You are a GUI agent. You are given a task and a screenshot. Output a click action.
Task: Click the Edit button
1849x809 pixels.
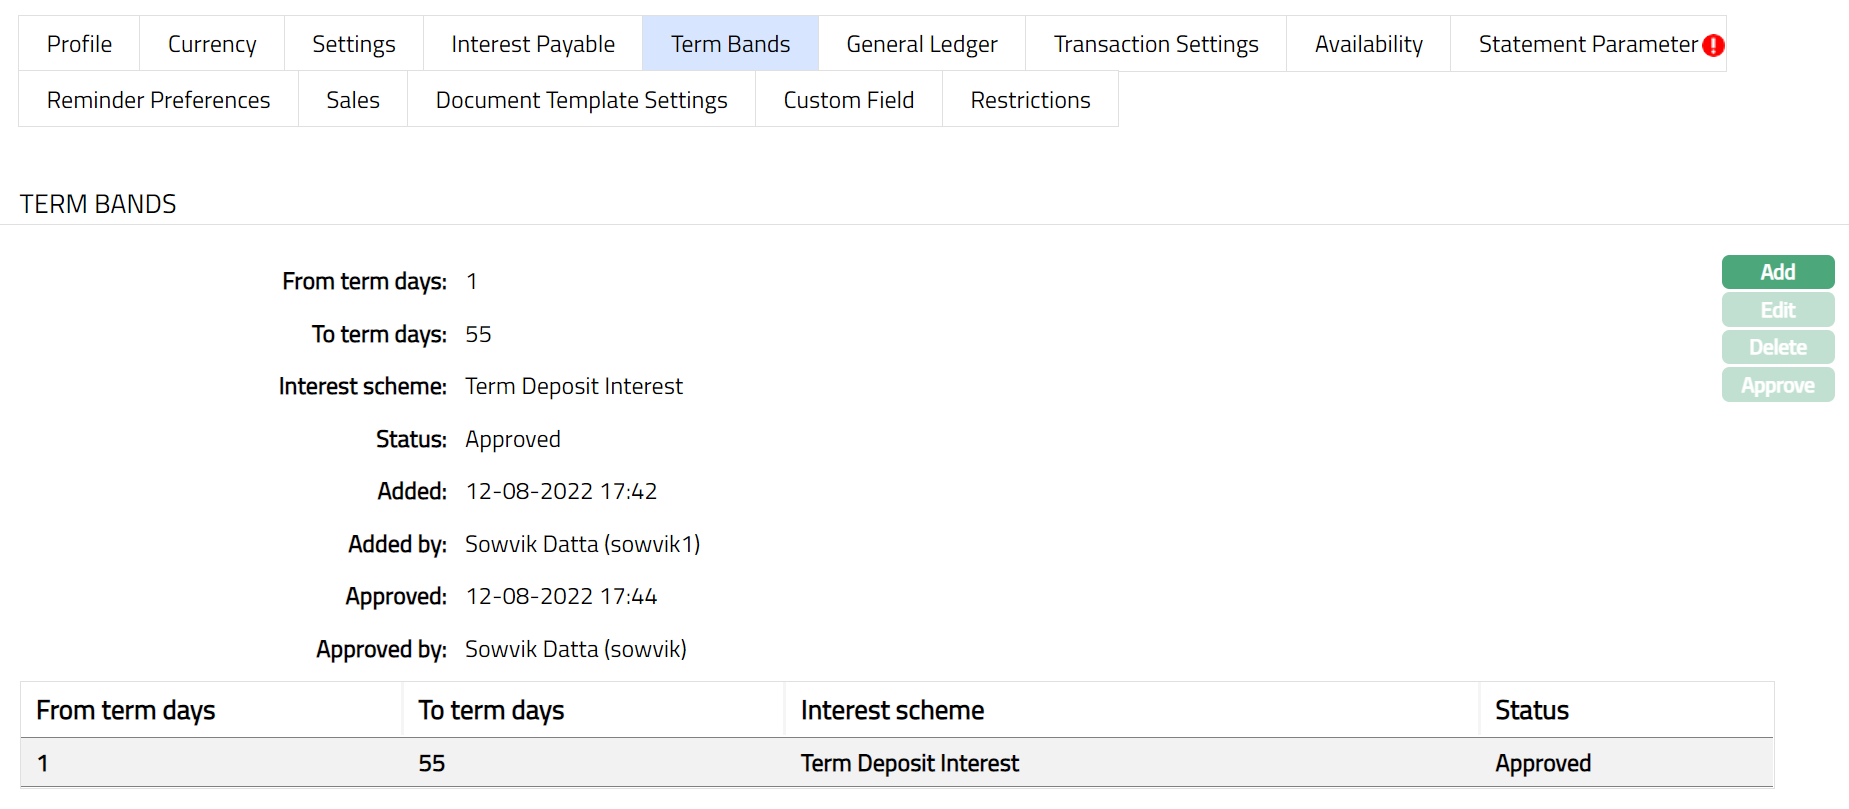(x=1777, y=310)
